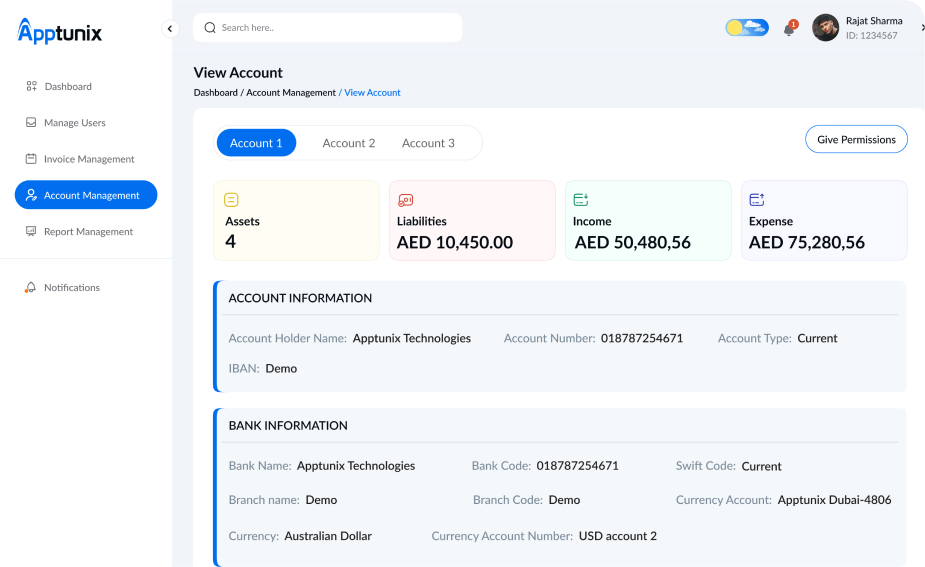The image size is (925, 567).
Task: Open Dashboard in the sidebar
Action: (x=68, y=87)
